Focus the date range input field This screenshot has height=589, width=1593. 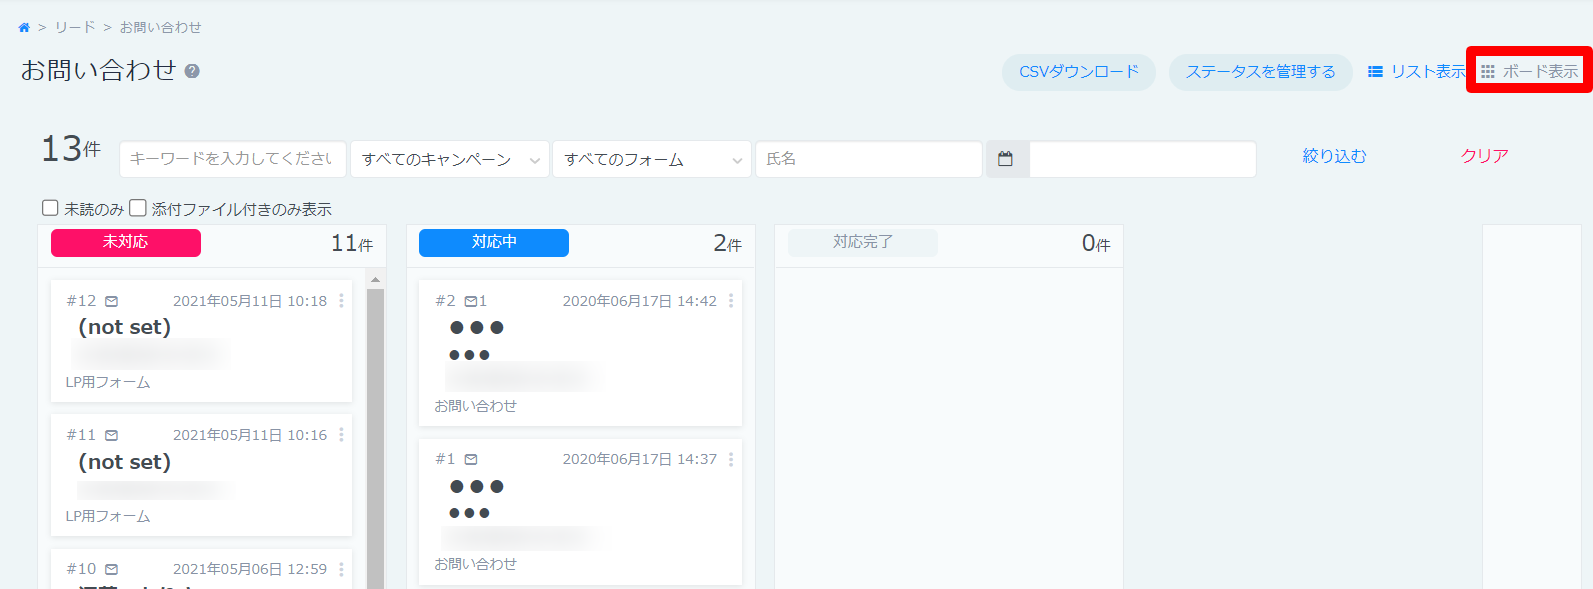pos(1143,159)
